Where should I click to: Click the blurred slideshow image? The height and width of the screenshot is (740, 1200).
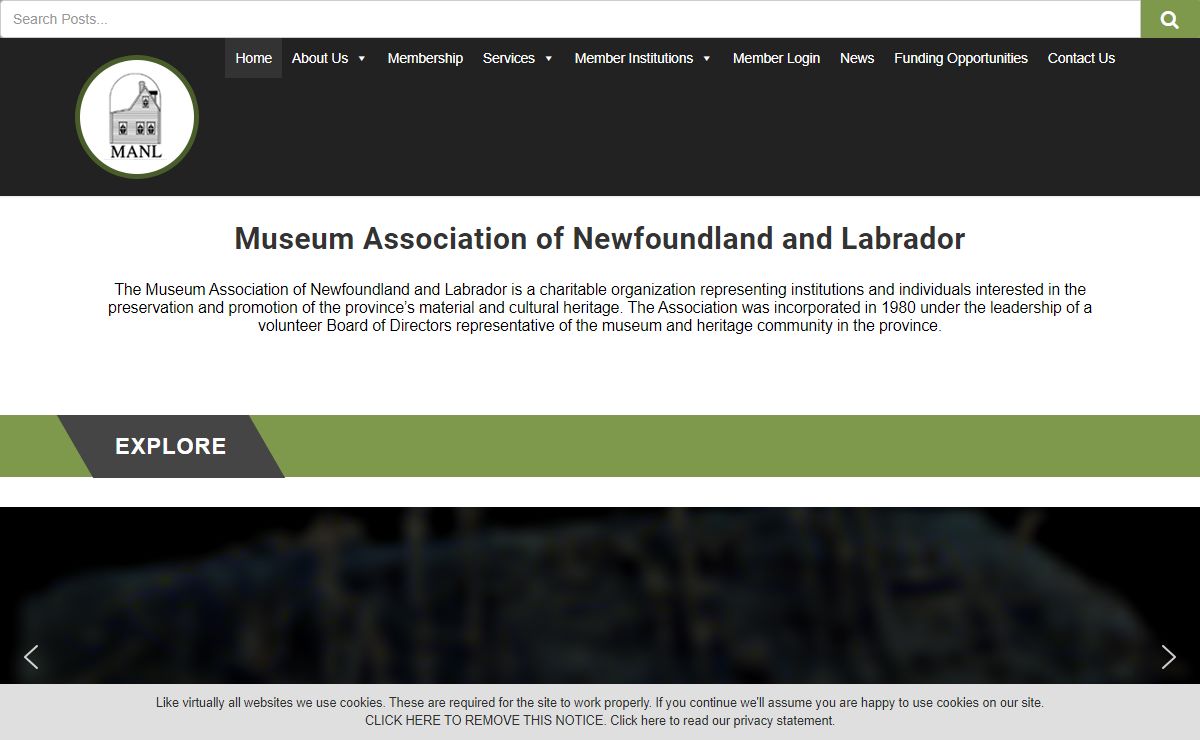click(x=600, y=595)
